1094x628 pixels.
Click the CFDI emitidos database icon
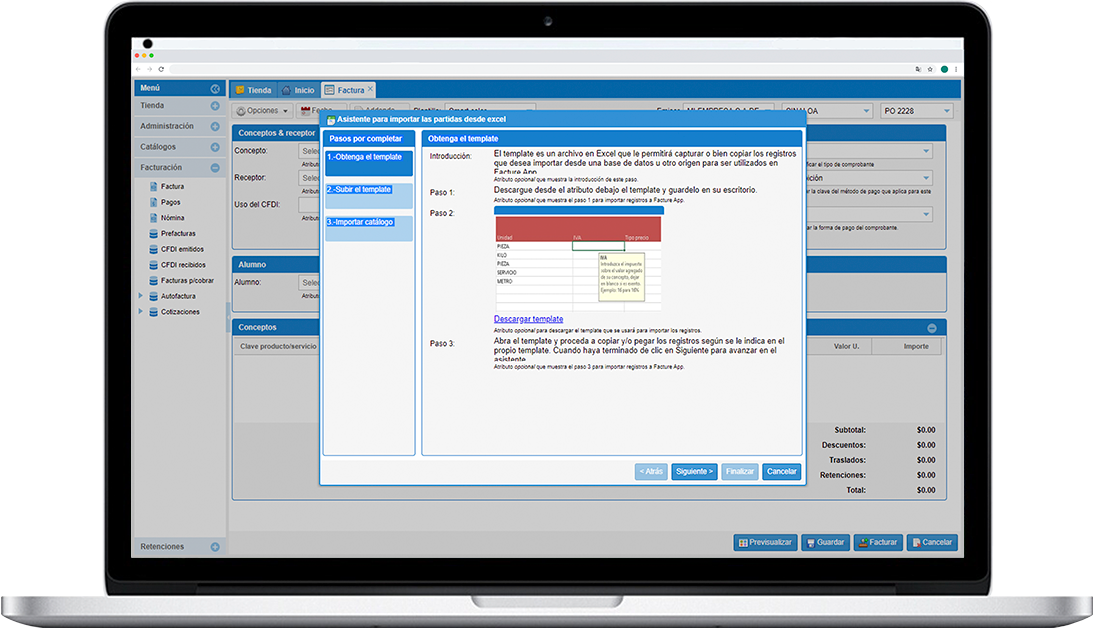(153, 249)
